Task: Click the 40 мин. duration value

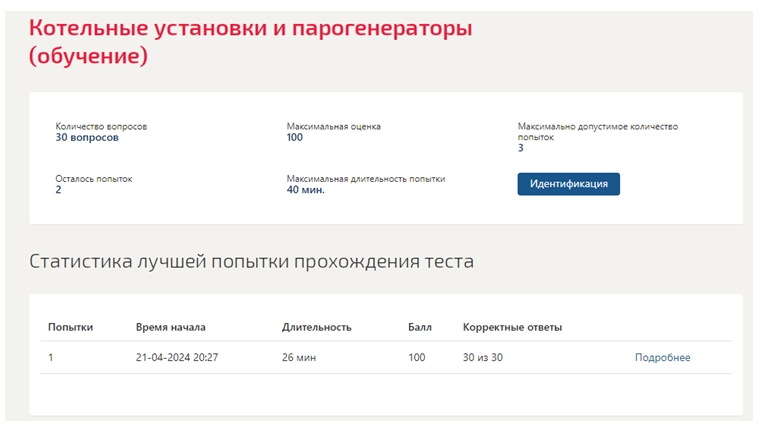Action: (x=306, y=190)
